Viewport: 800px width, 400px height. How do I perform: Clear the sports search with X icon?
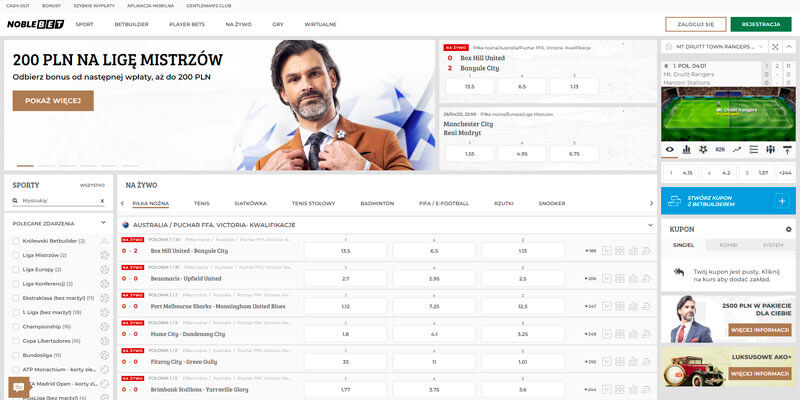click(102, 201)
